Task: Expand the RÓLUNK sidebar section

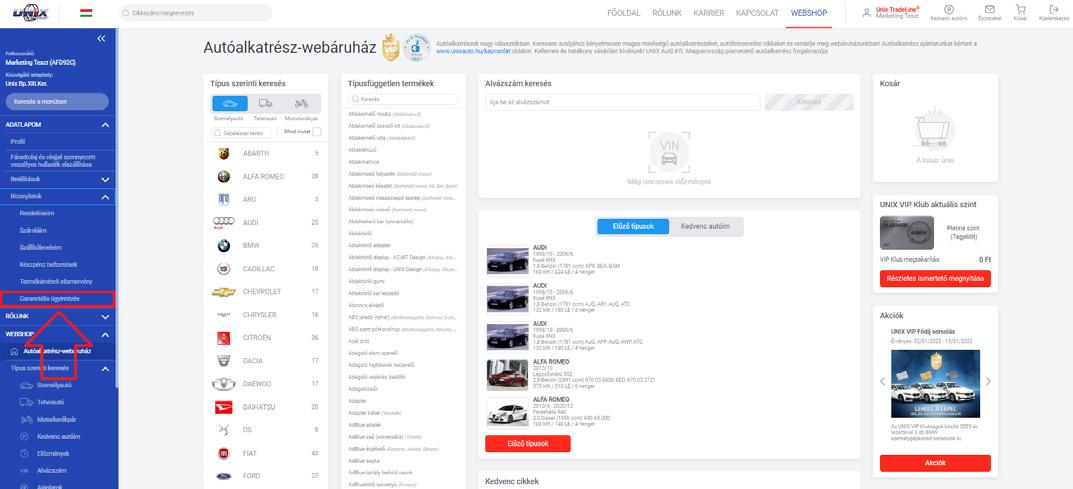Action: pyautogui.click(x=105, y=317)
